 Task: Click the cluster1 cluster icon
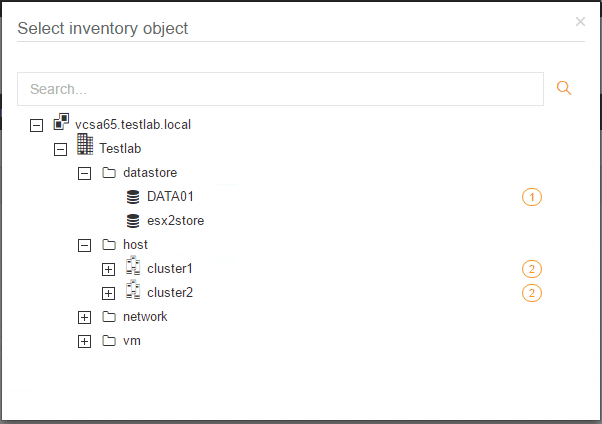click(133, 268)
